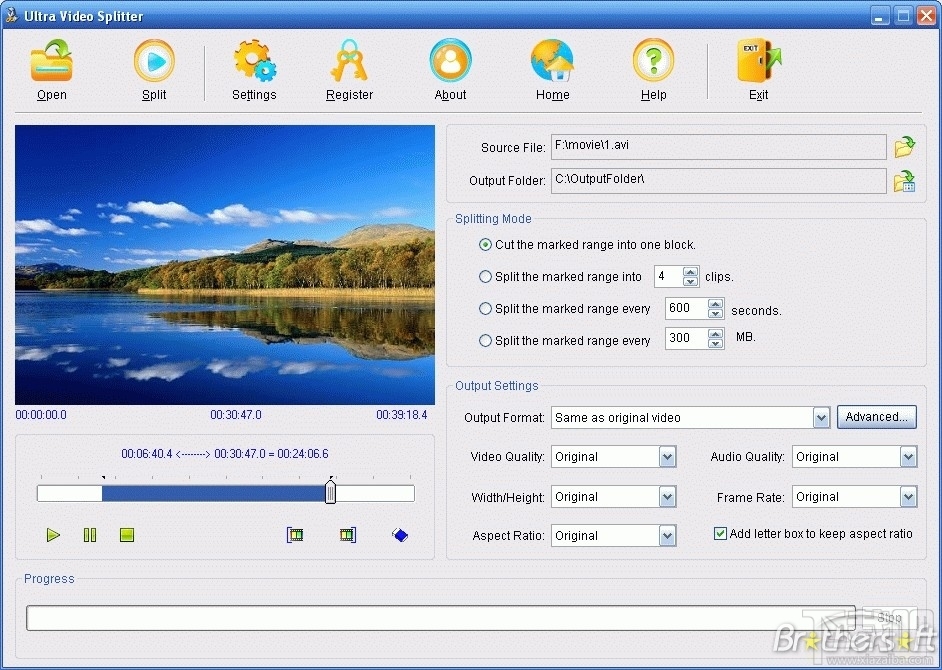942x670 pixels.
Task: Open the Settings panel
Action: click(x=253, y=67)
